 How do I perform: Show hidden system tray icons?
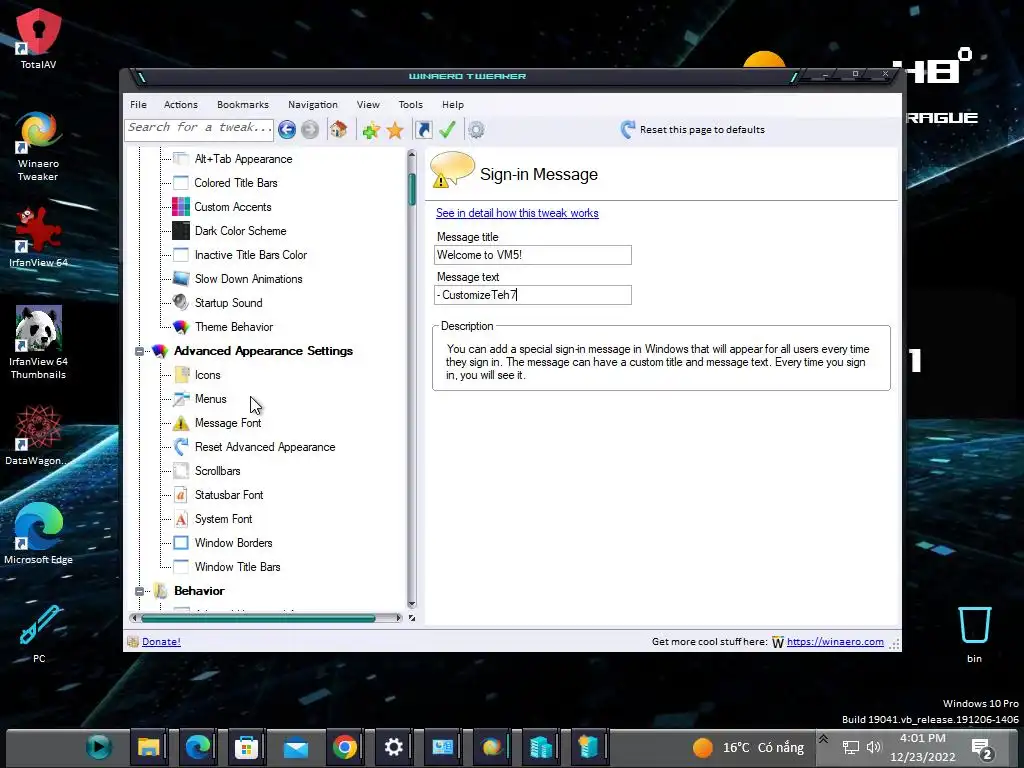click(823, 739)
